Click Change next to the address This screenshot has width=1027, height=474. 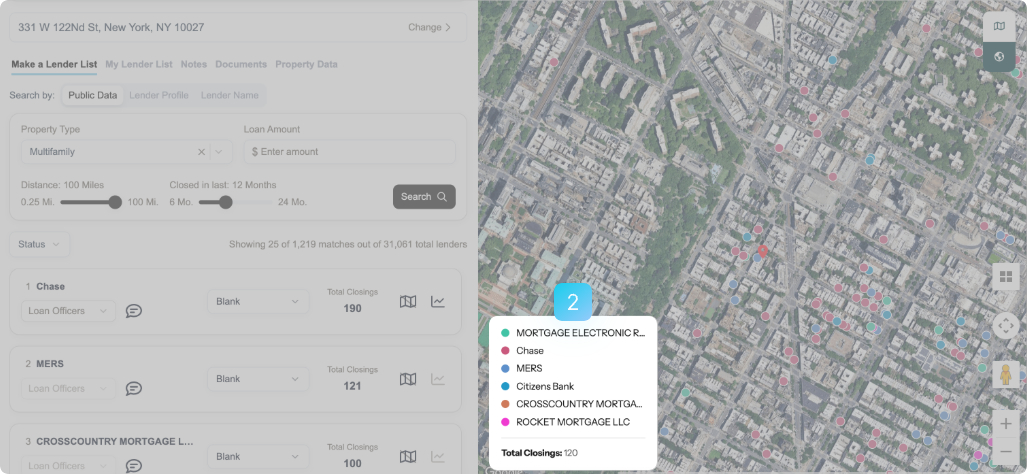coord(429,27)
